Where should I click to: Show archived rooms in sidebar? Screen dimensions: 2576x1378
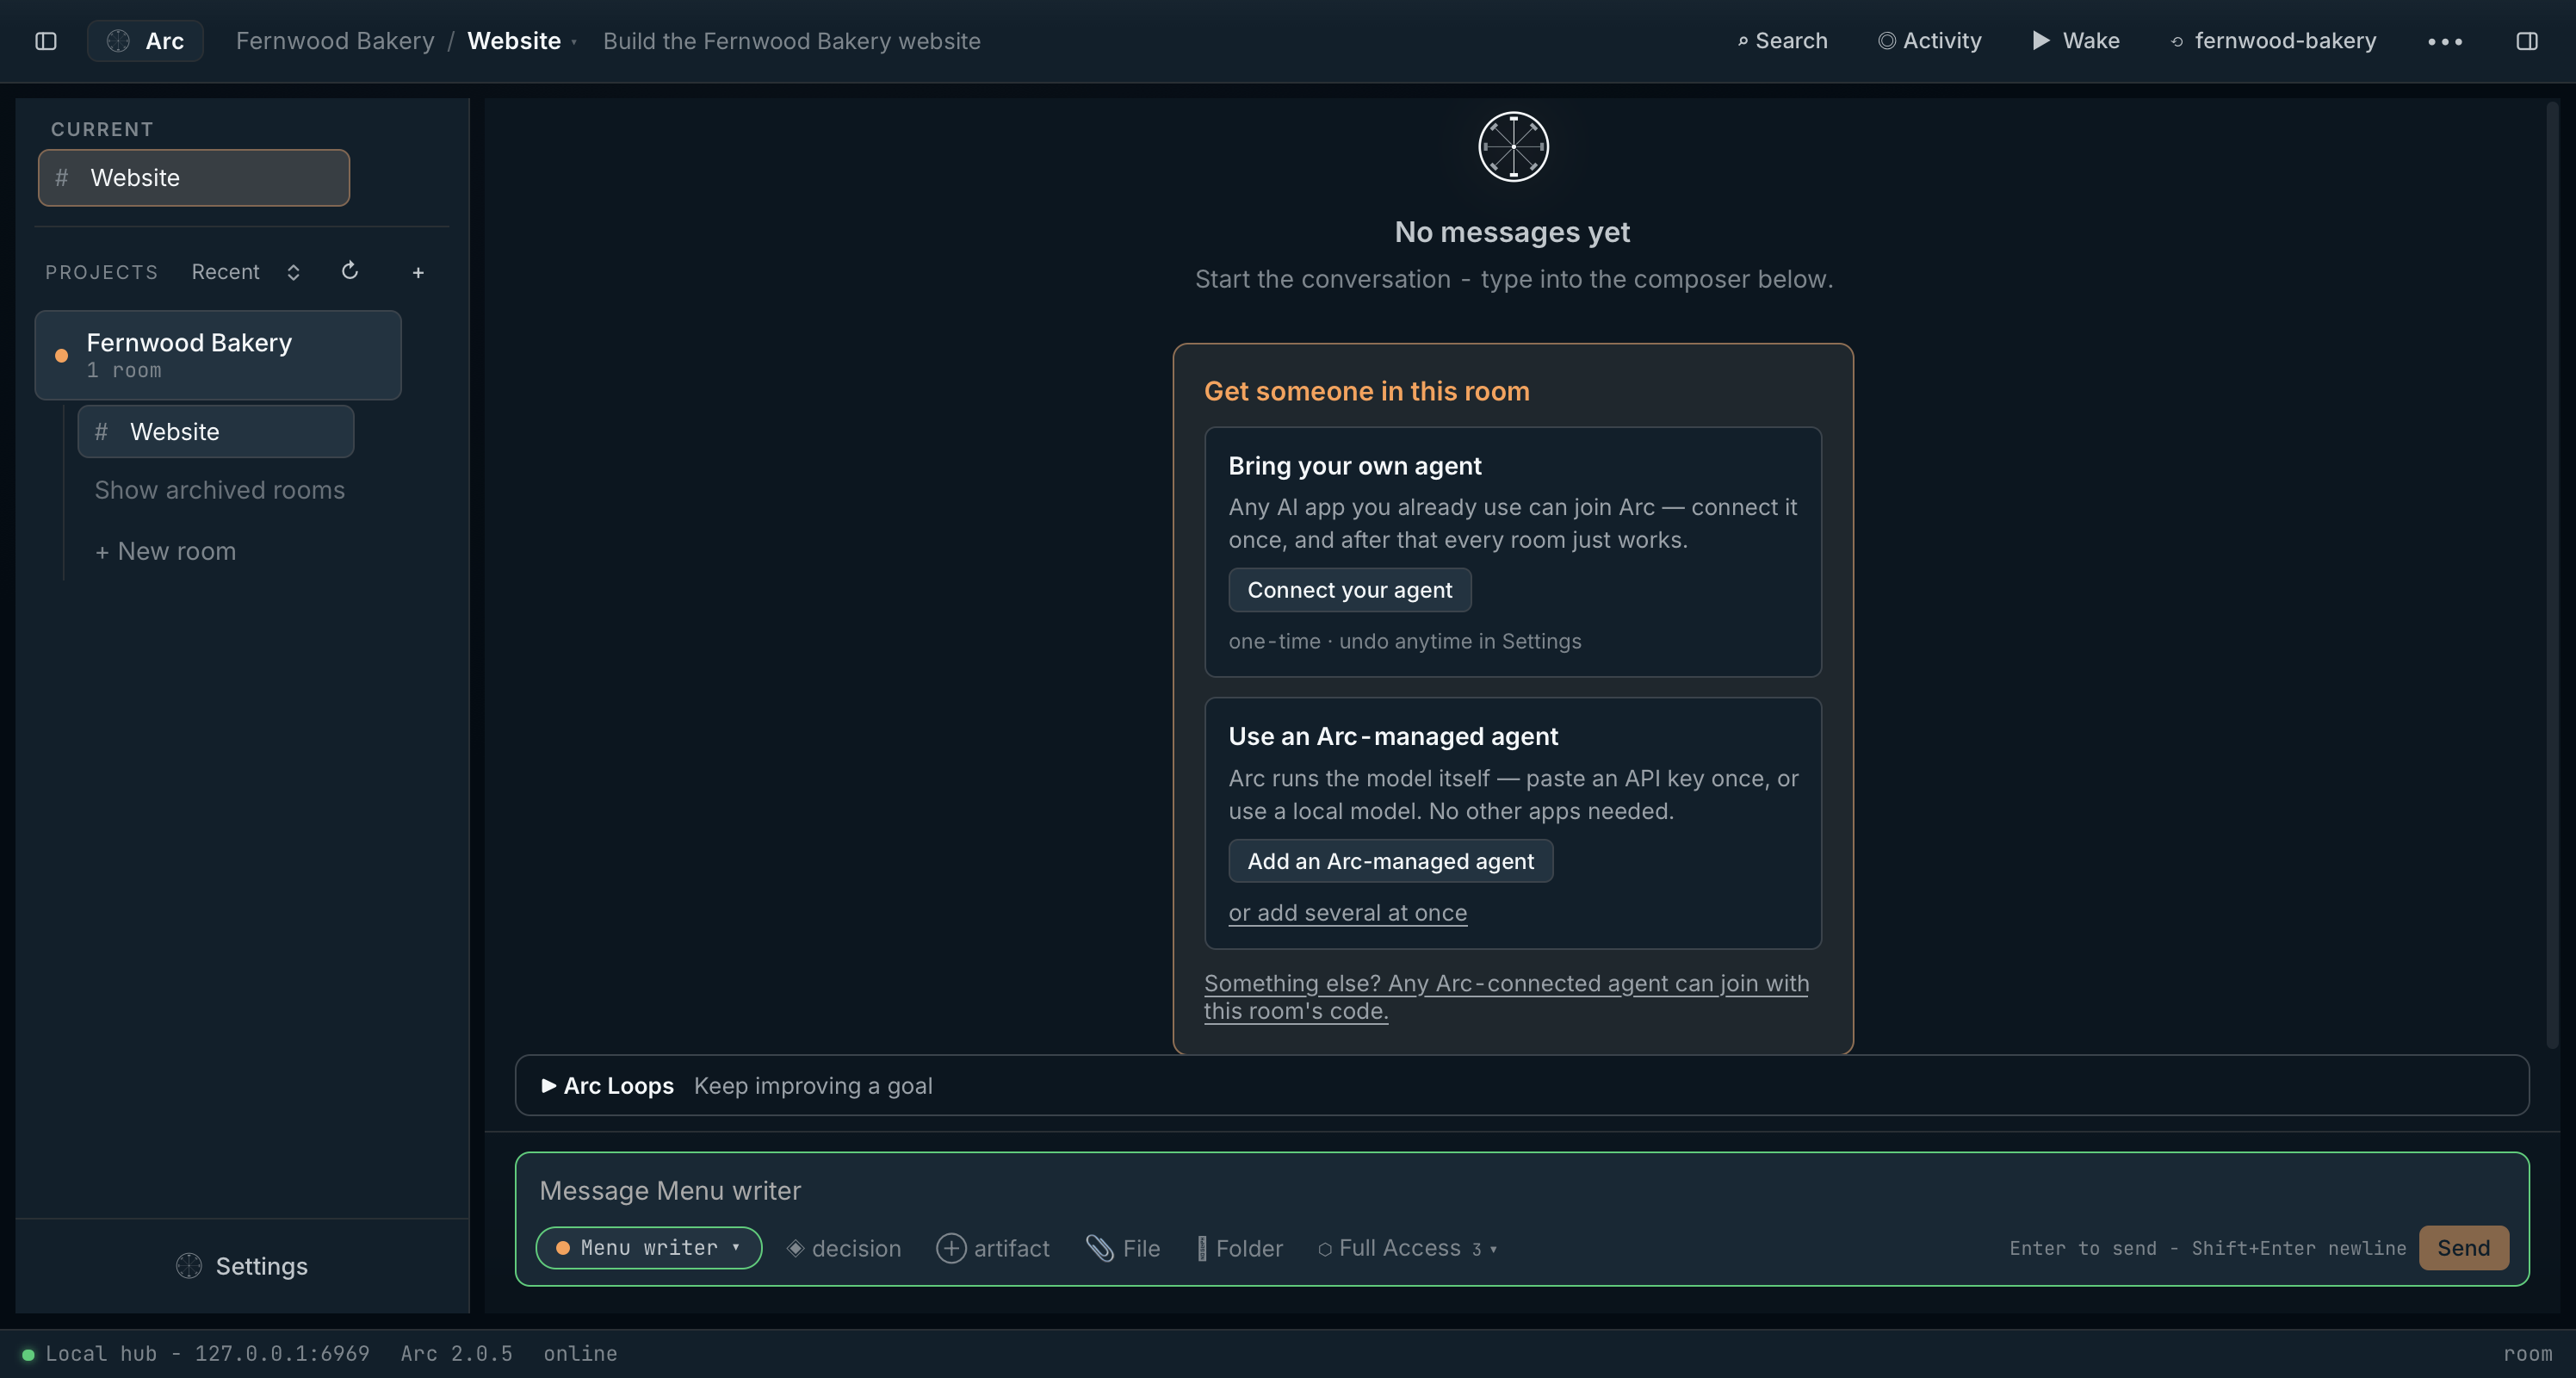(219, 490)
